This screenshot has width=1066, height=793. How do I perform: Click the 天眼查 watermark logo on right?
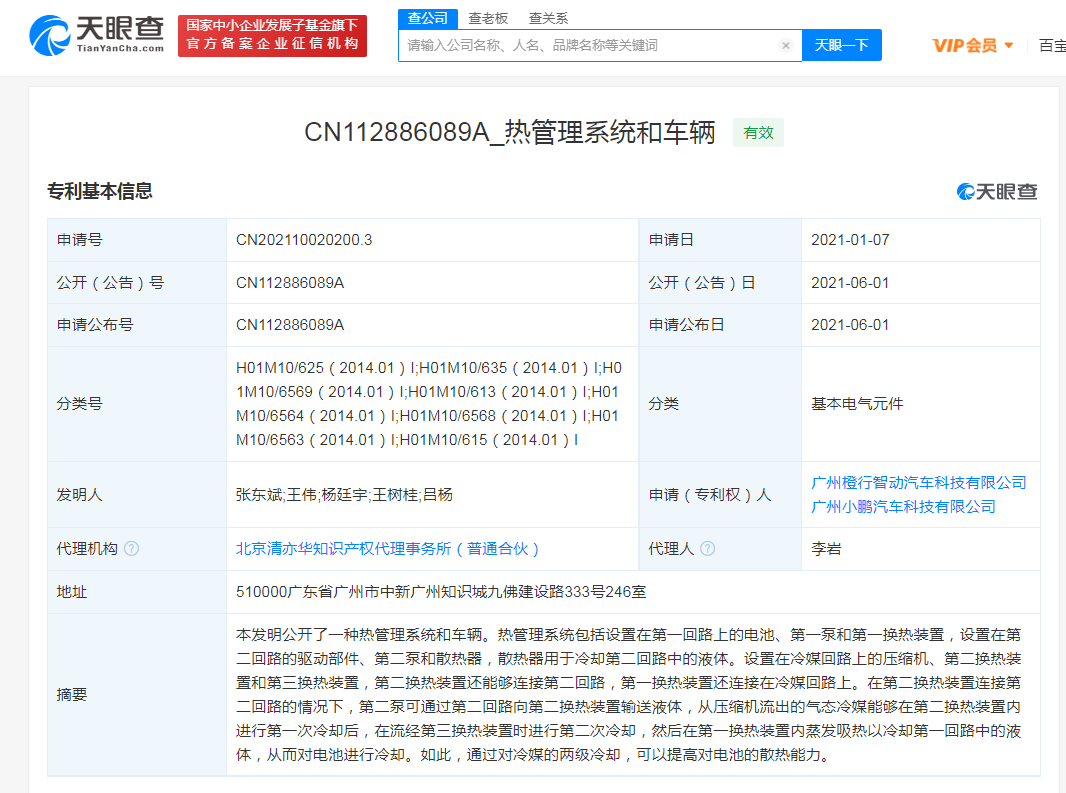point(997,192)
